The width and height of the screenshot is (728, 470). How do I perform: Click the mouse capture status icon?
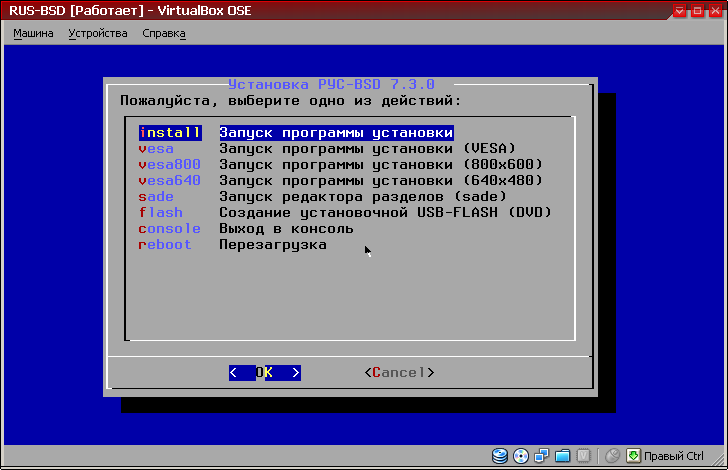(x=612, y=456)
